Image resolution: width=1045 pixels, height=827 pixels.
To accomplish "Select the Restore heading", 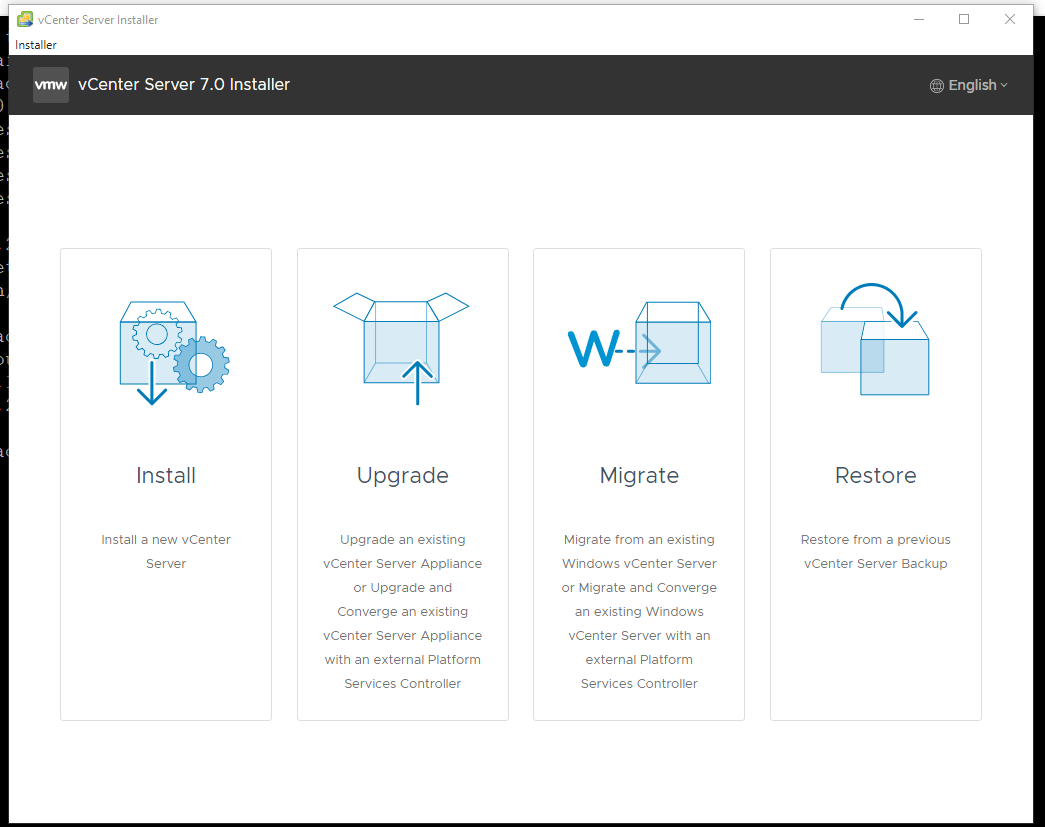I will coord(876,475).
